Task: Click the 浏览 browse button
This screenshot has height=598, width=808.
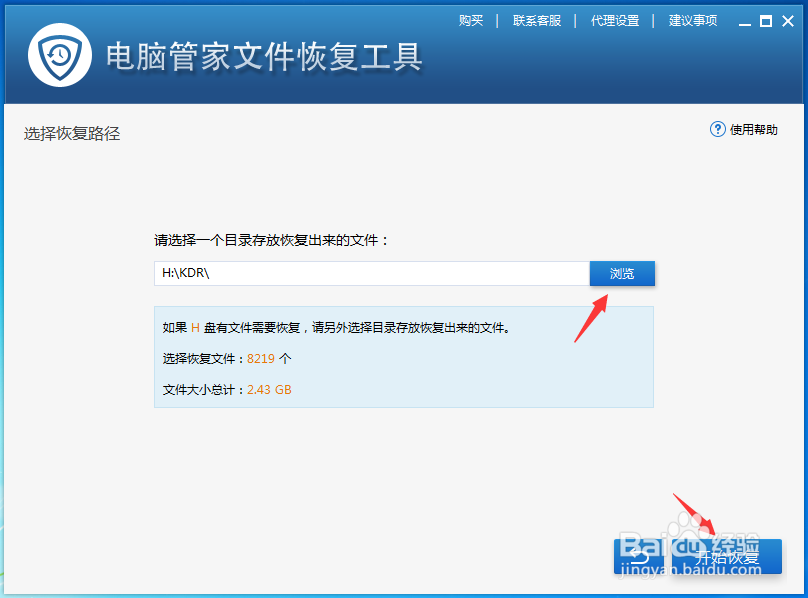Action: click(622, 273)
